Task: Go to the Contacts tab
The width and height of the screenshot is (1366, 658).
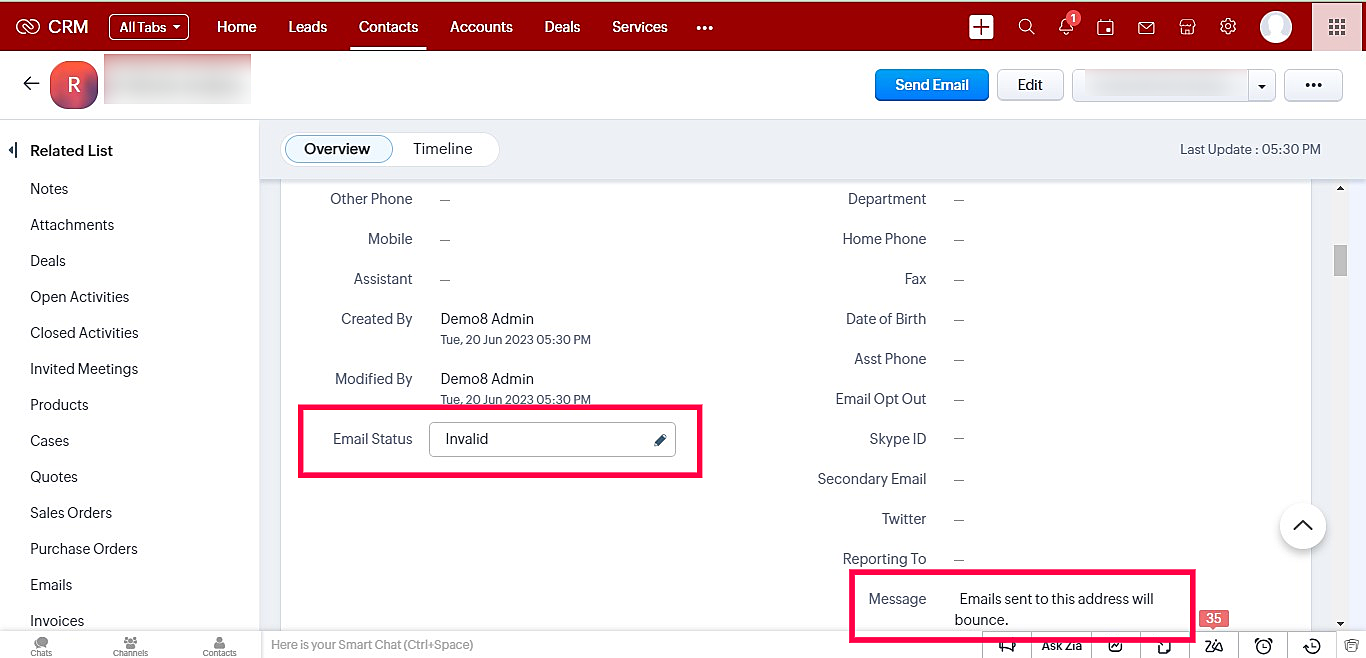Action: pyautogui.click(x=389, y=27)
